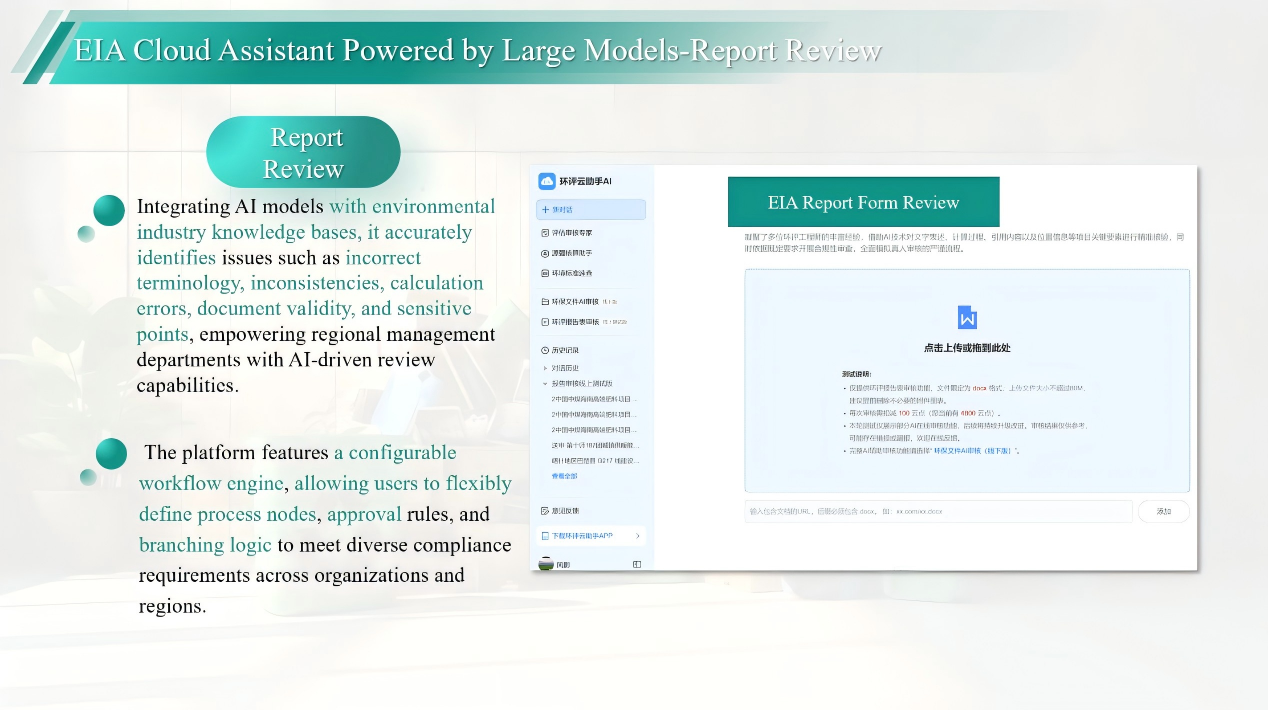Image resolution: width=1268 pixels, height=710 pixels.
Task: Start a new conversation with the plus button
Action: point(546,210)
